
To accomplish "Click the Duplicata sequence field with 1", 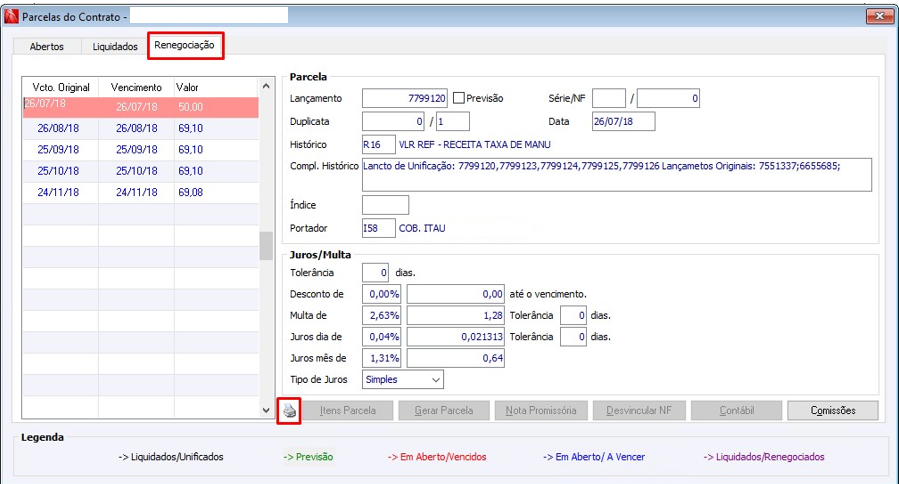I will click(453, 122).
